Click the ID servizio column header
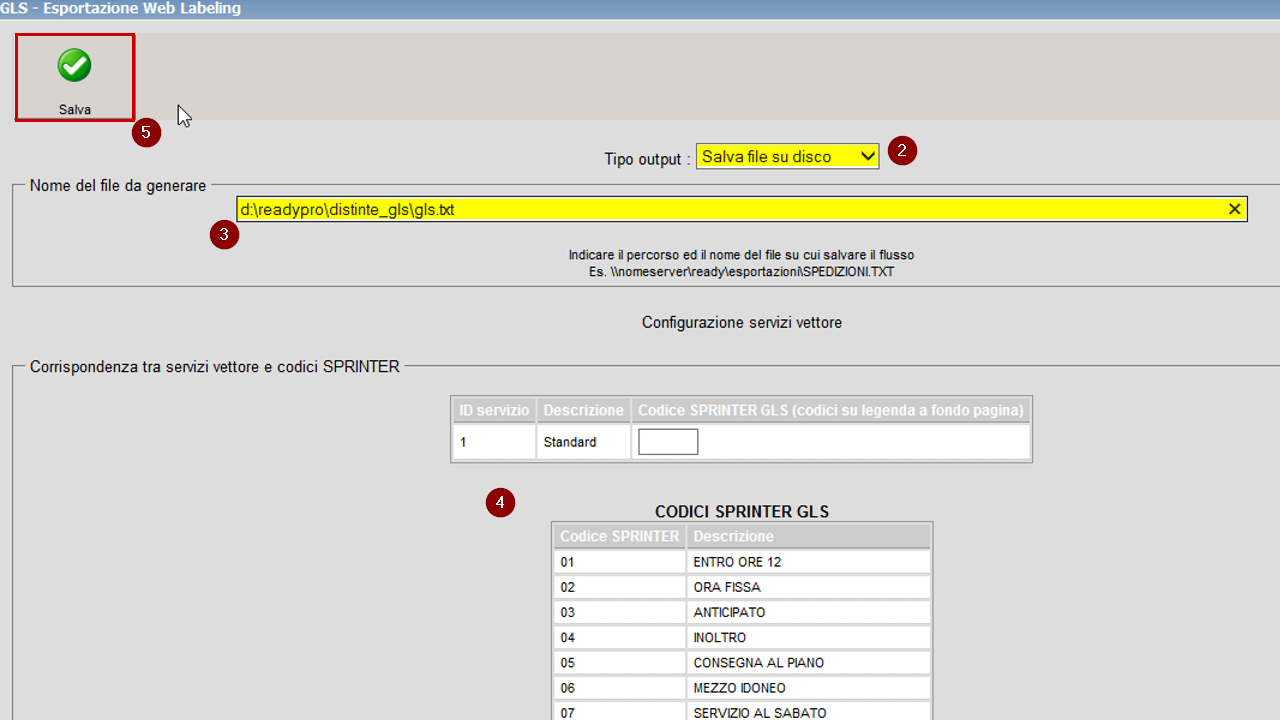Image resolution: width=1280 pixels, height=720 pixels. pos(494,410)
